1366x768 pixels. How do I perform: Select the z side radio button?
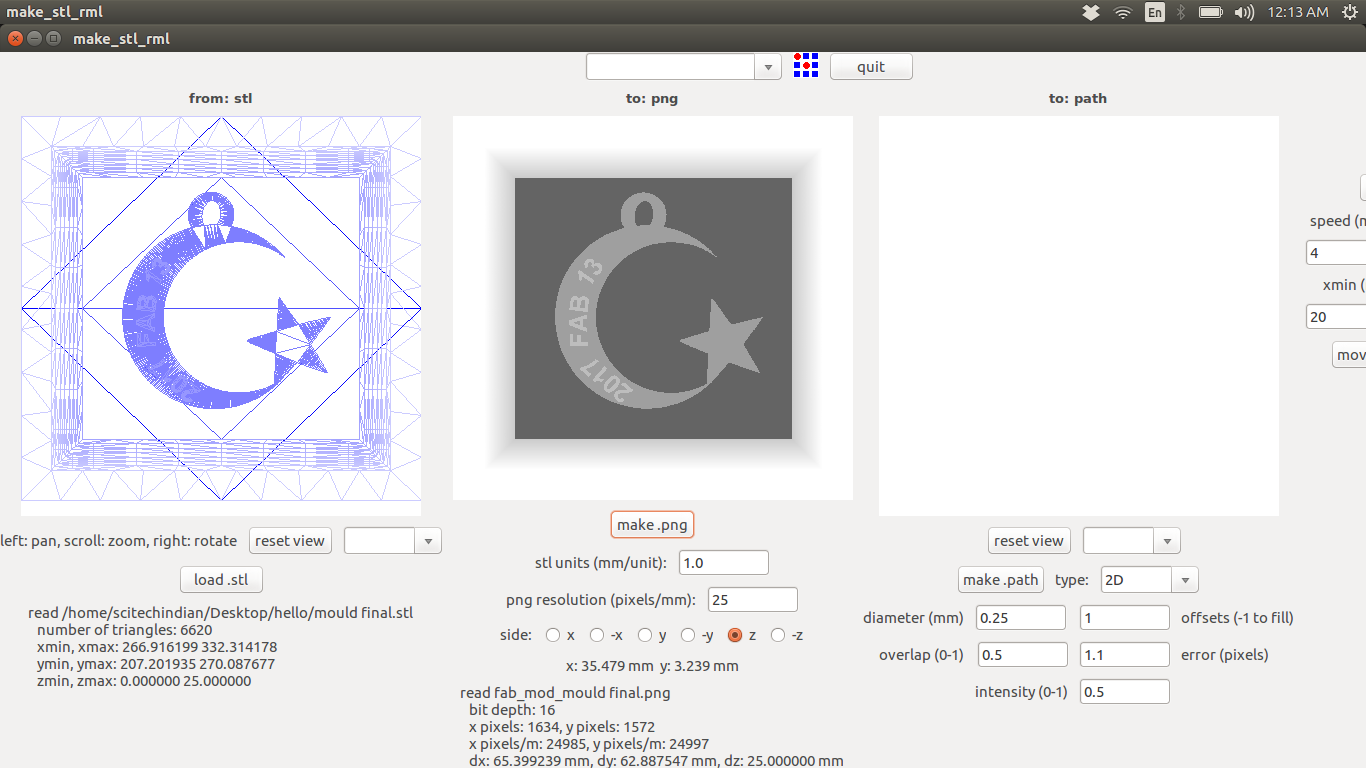click(735, 635)
